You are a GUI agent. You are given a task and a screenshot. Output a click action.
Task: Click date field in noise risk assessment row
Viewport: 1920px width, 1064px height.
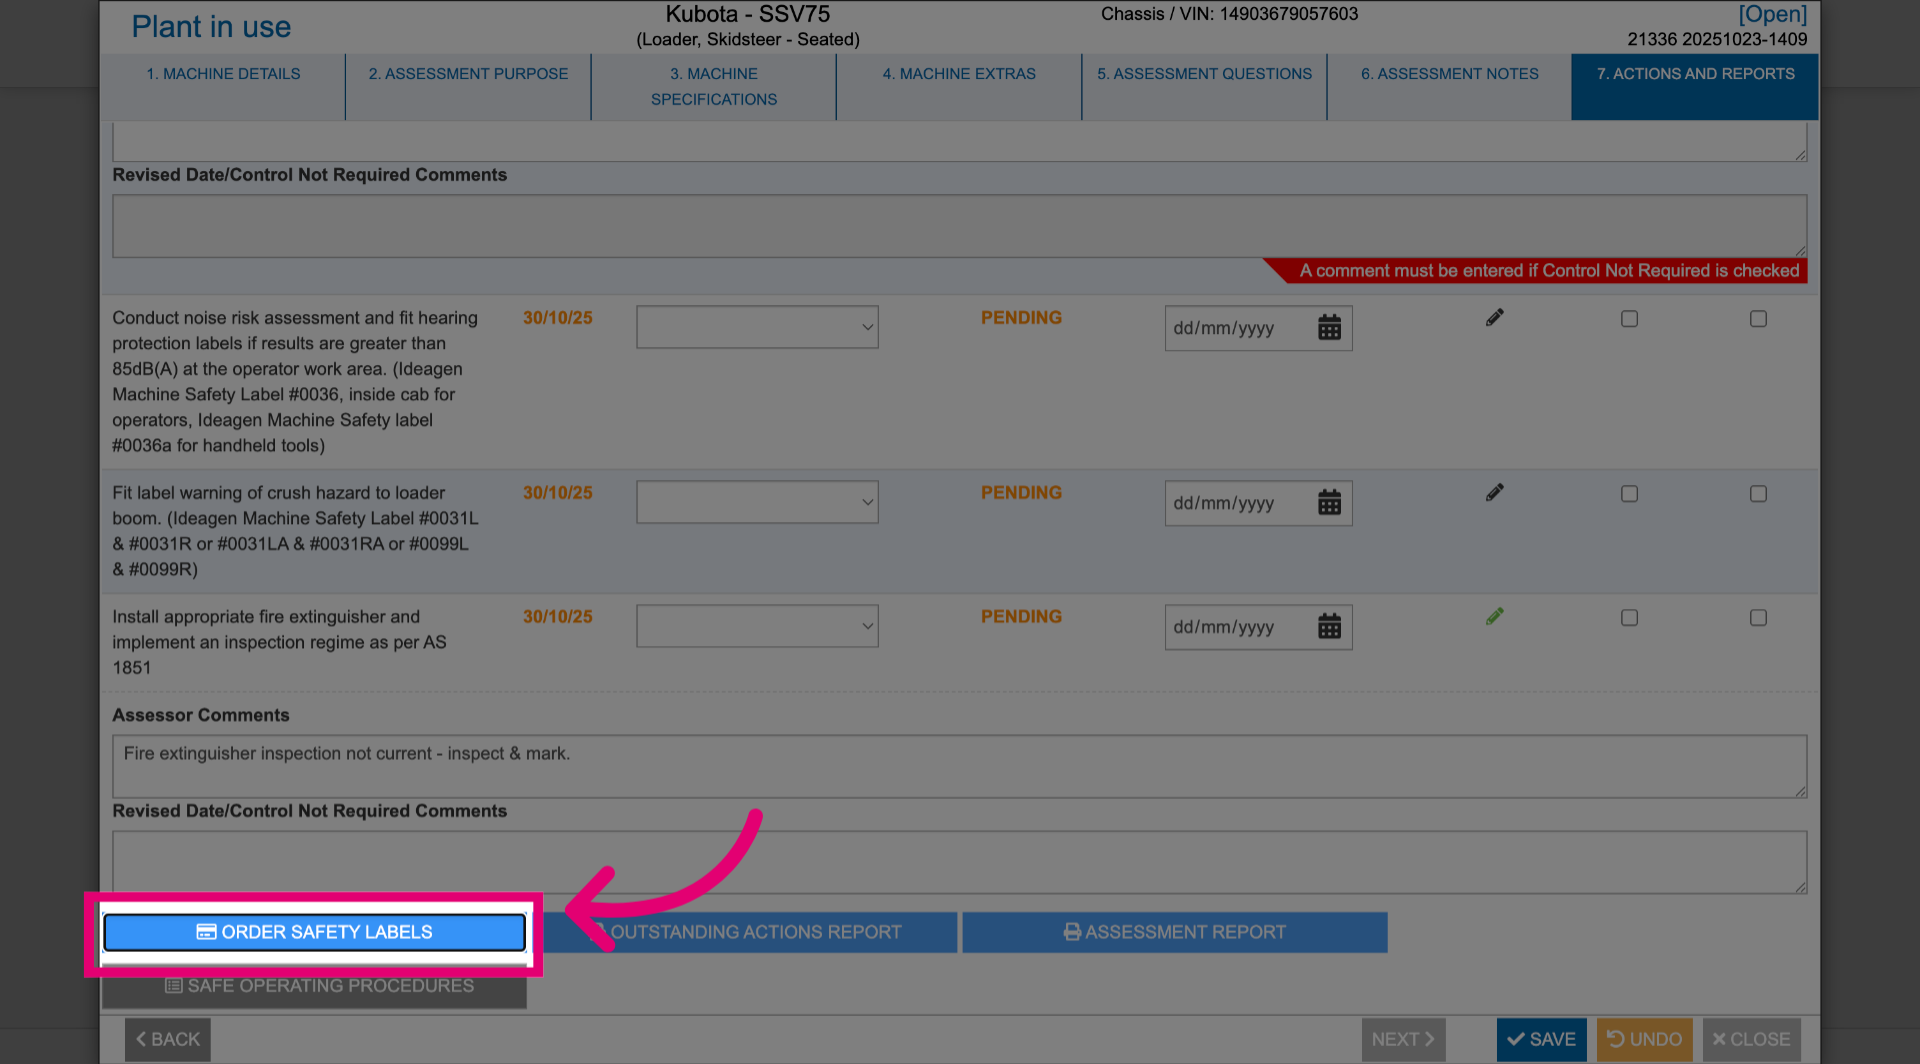(x=1258, y=328)
